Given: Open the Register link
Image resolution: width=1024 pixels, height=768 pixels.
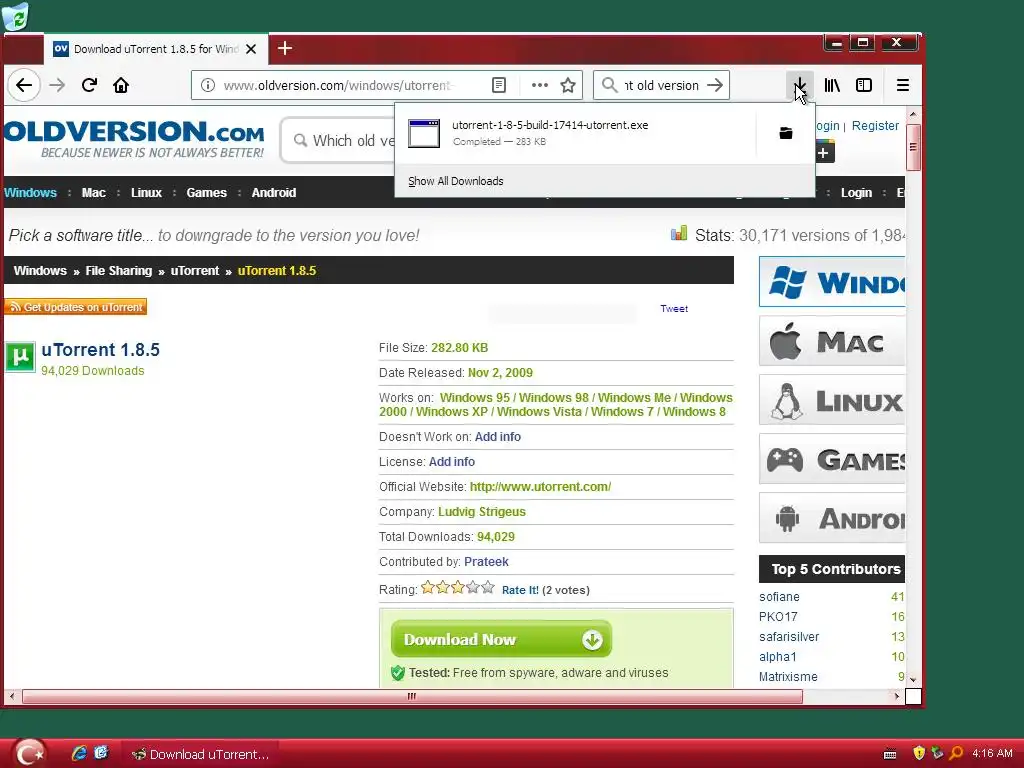Looking at the screenshot, I should [x=875, y=125].
